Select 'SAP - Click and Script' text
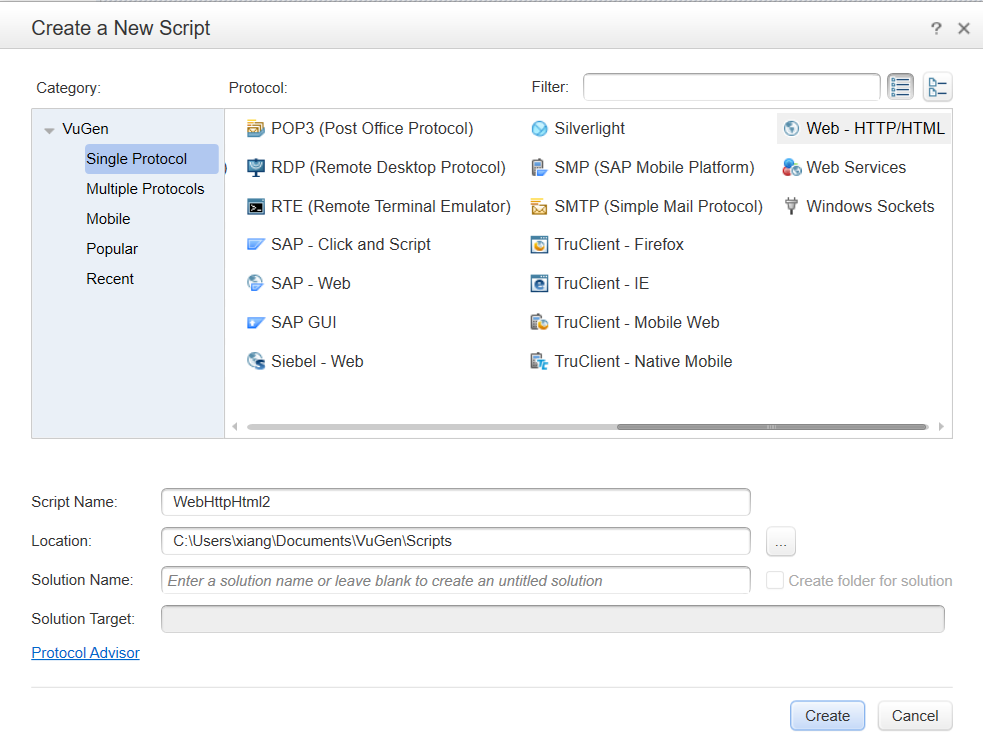The width and height of the screenshot is (983, 741). coord(351,244)
